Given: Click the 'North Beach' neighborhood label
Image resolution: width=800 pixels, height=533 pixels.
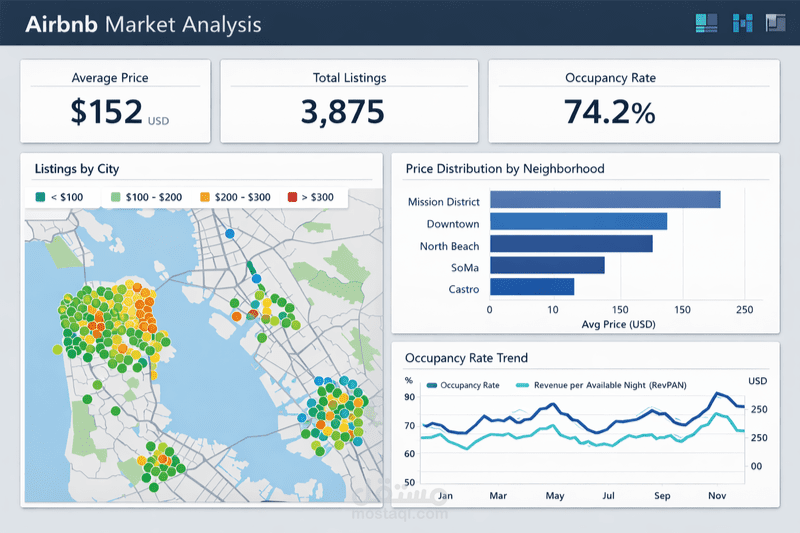Looking at the screenshot, I should point(449,246).
